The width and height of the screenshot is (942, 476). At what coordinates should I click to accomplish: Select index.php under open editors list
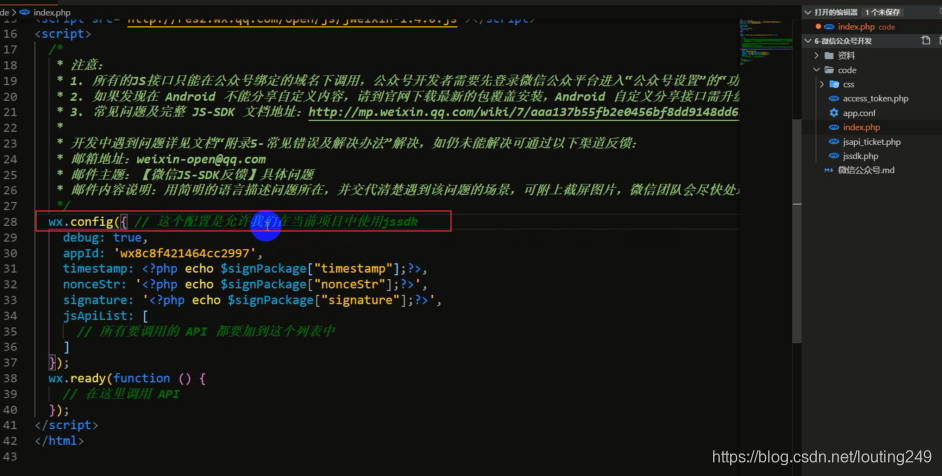[856, 26]
